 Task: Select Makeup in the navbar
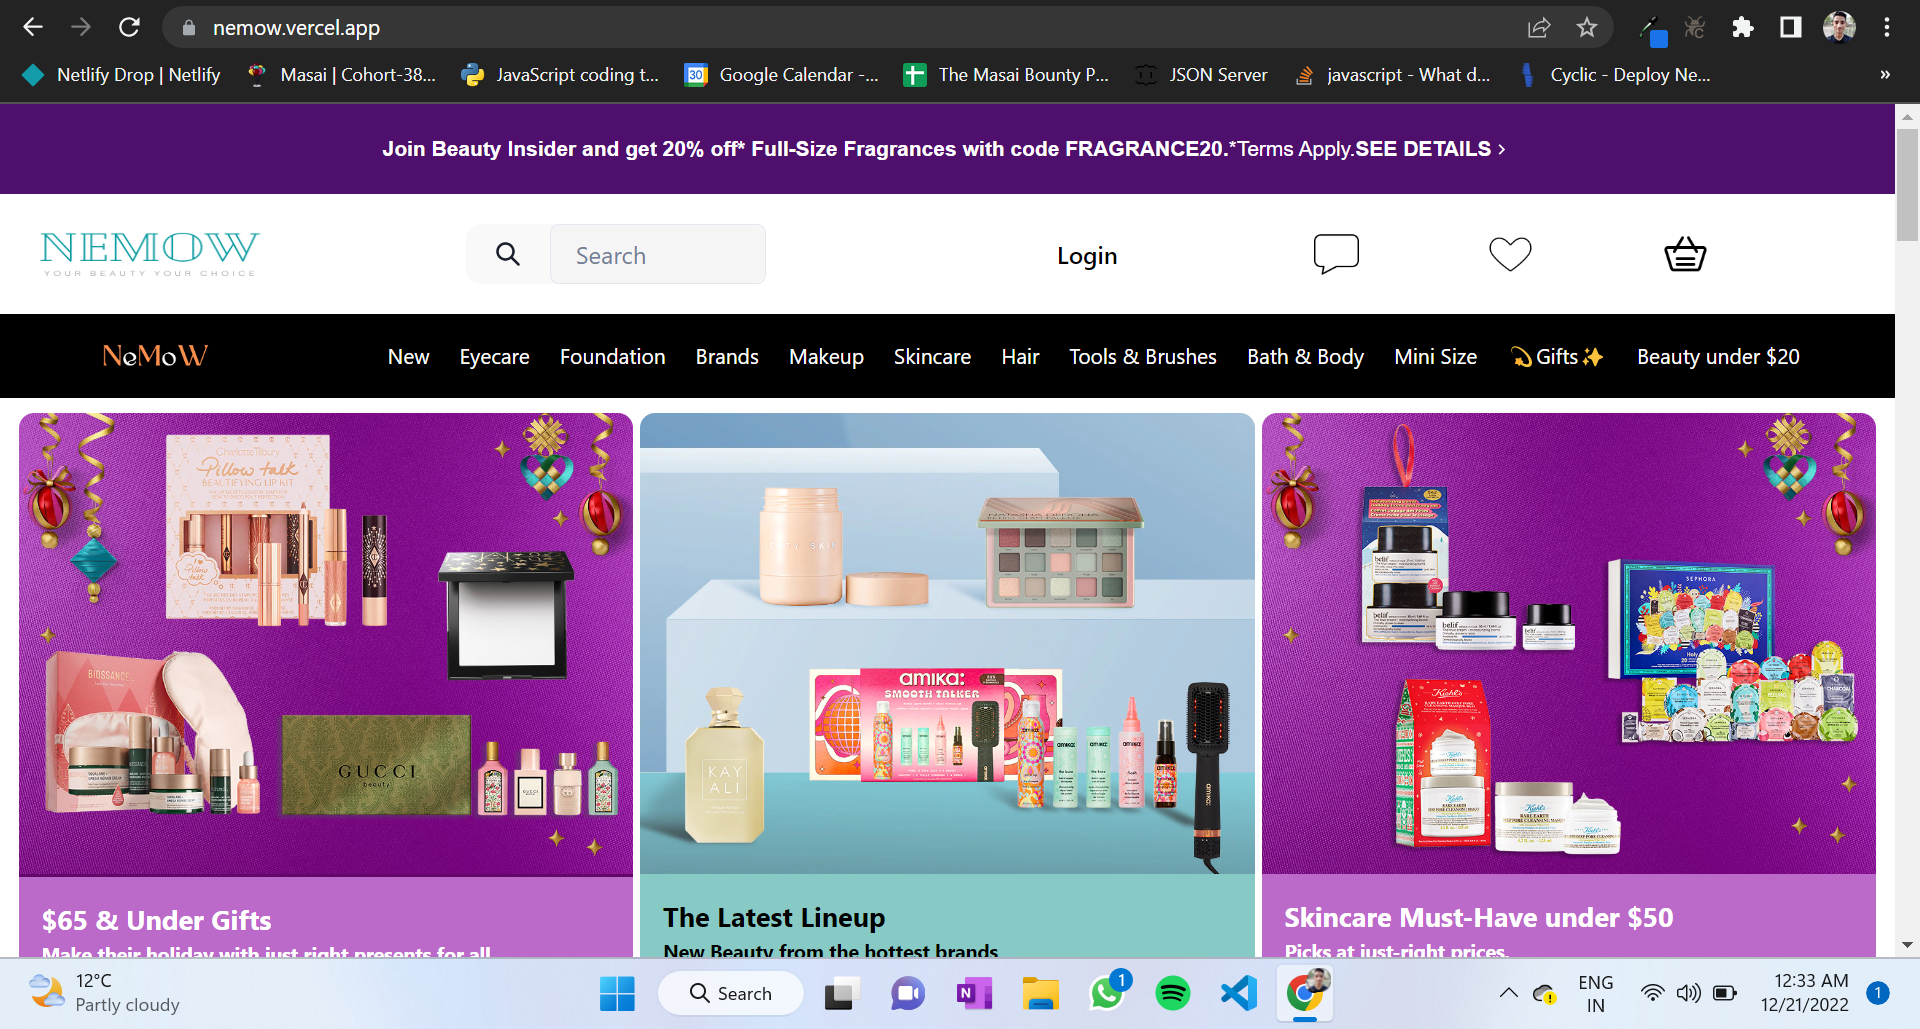coord(826,357)
